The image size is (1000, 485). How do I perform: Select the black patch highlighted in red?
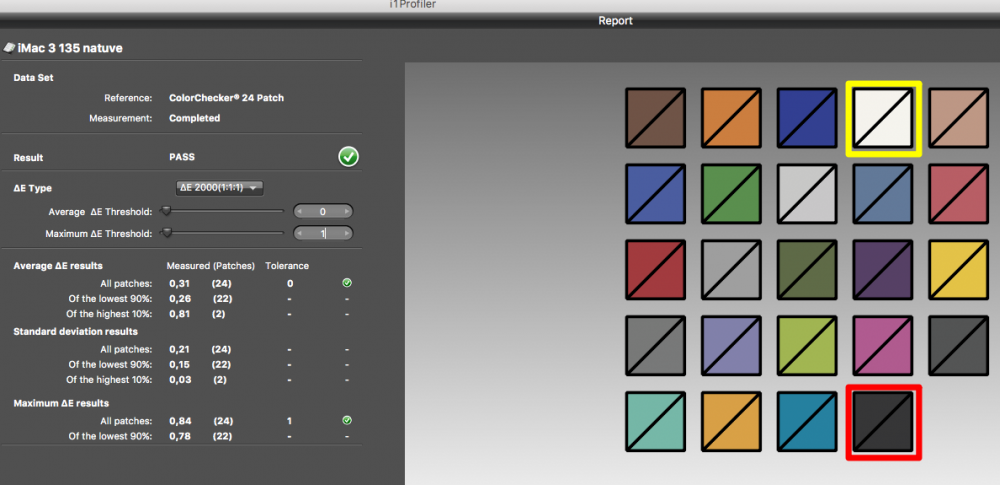(883, 422)
